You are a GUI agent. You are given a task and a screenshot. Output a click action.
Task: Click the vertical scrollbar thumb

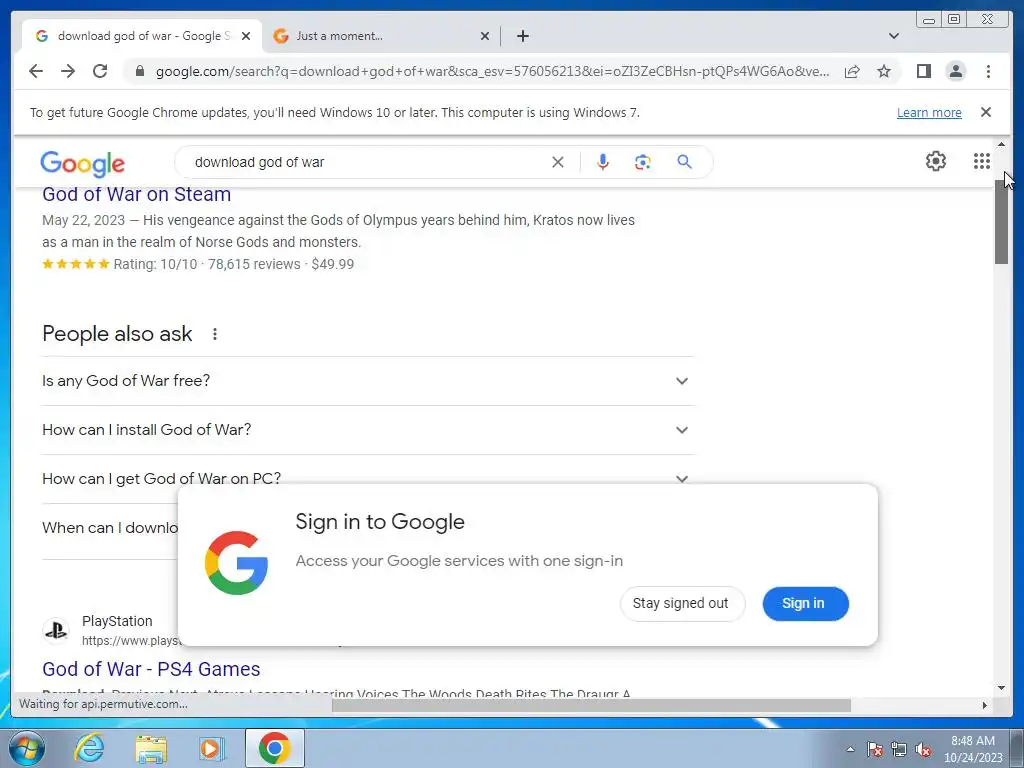click(x=1002, y=222)
